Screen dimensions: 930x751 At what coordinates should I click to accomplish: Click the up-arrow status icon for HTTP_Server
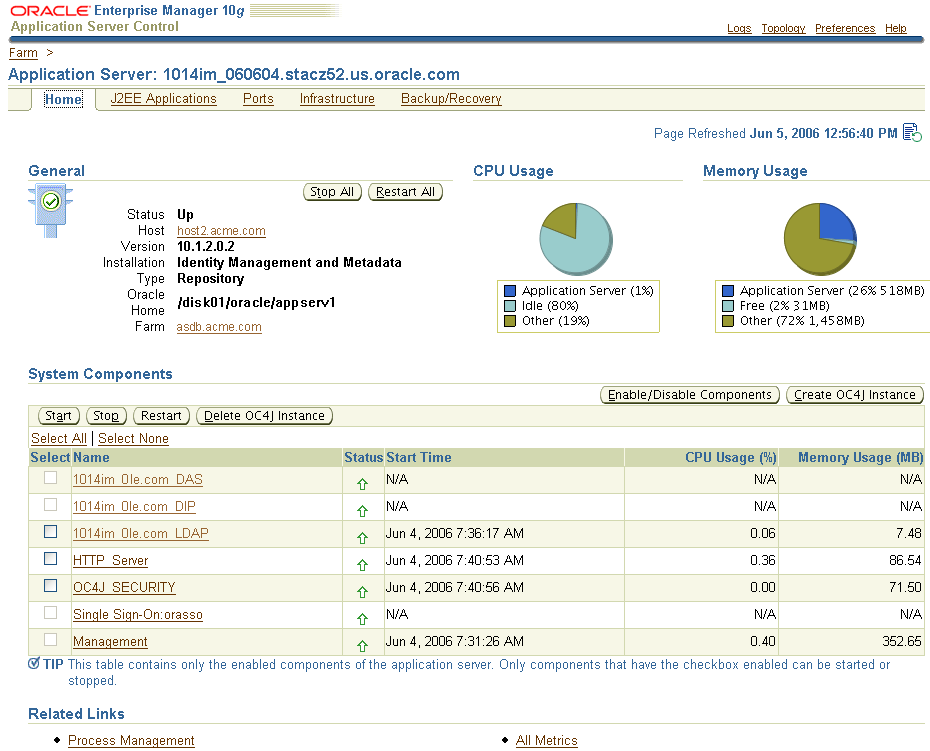point(362,565)
